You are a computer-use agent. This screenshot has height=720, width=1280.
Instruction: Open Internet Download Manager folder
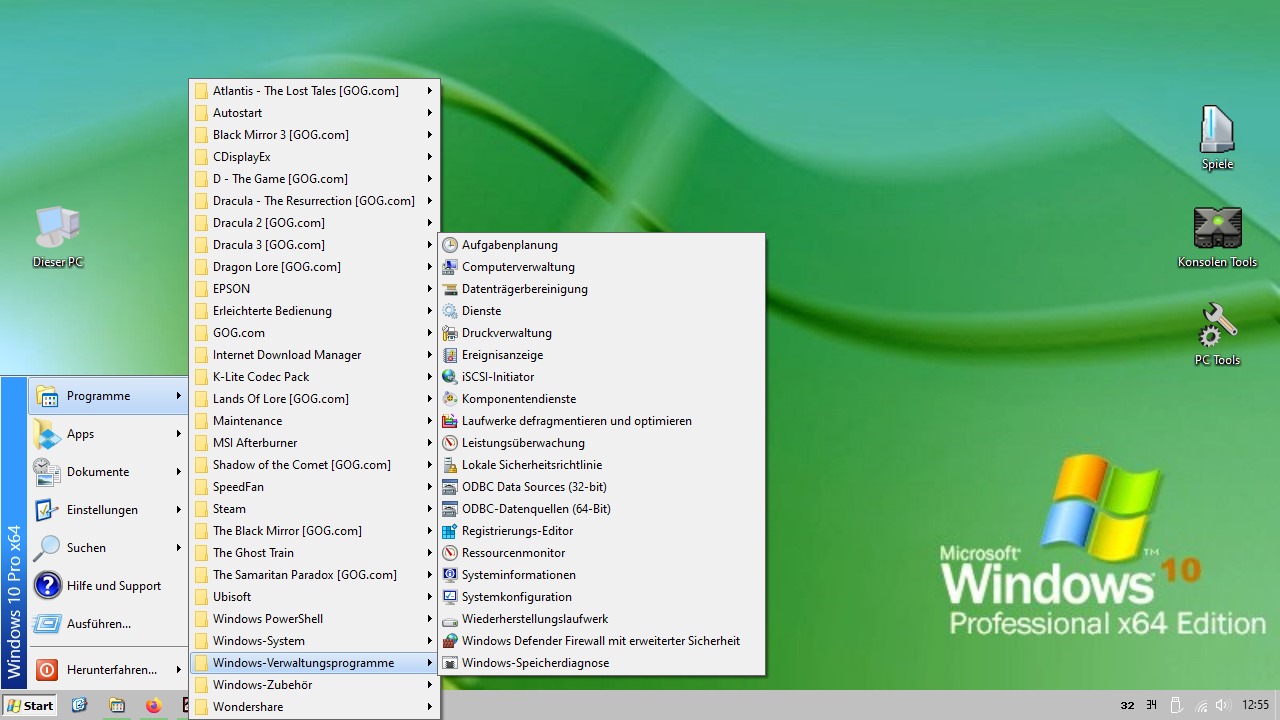coord(314,355)
